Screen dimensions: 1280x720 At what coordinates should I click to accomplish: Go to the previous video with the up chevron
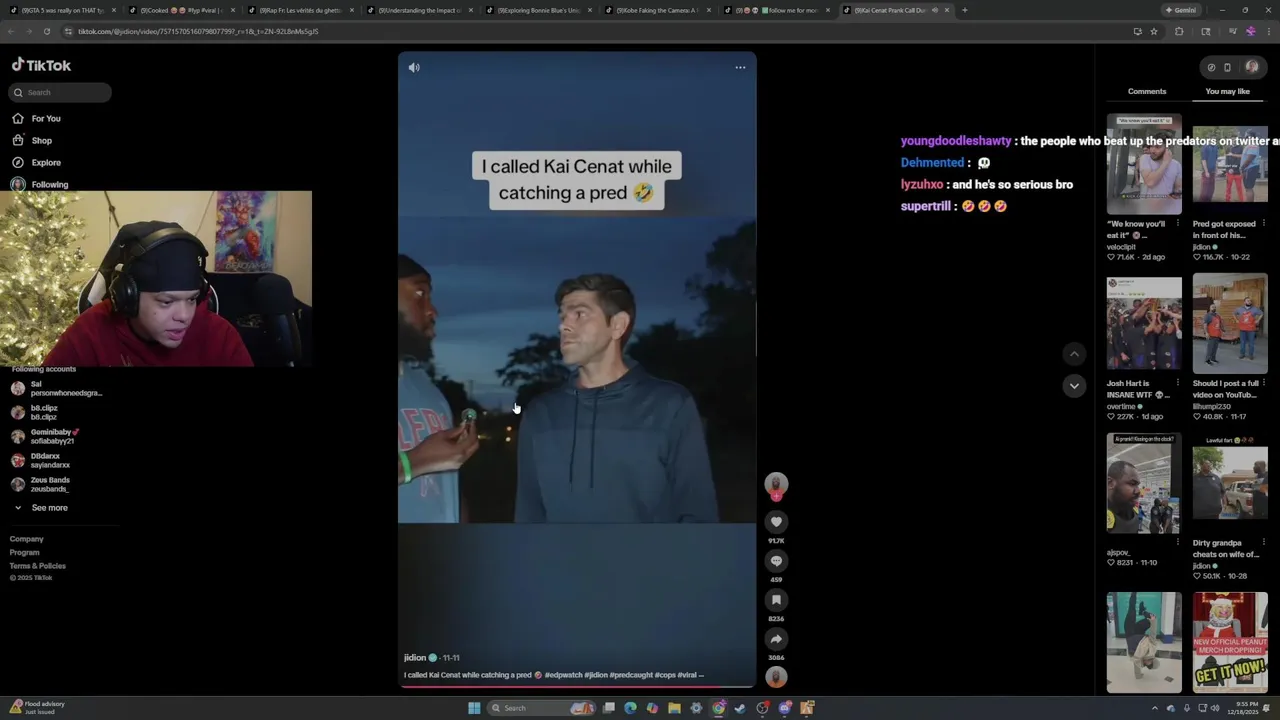[x=1074, y=354]
